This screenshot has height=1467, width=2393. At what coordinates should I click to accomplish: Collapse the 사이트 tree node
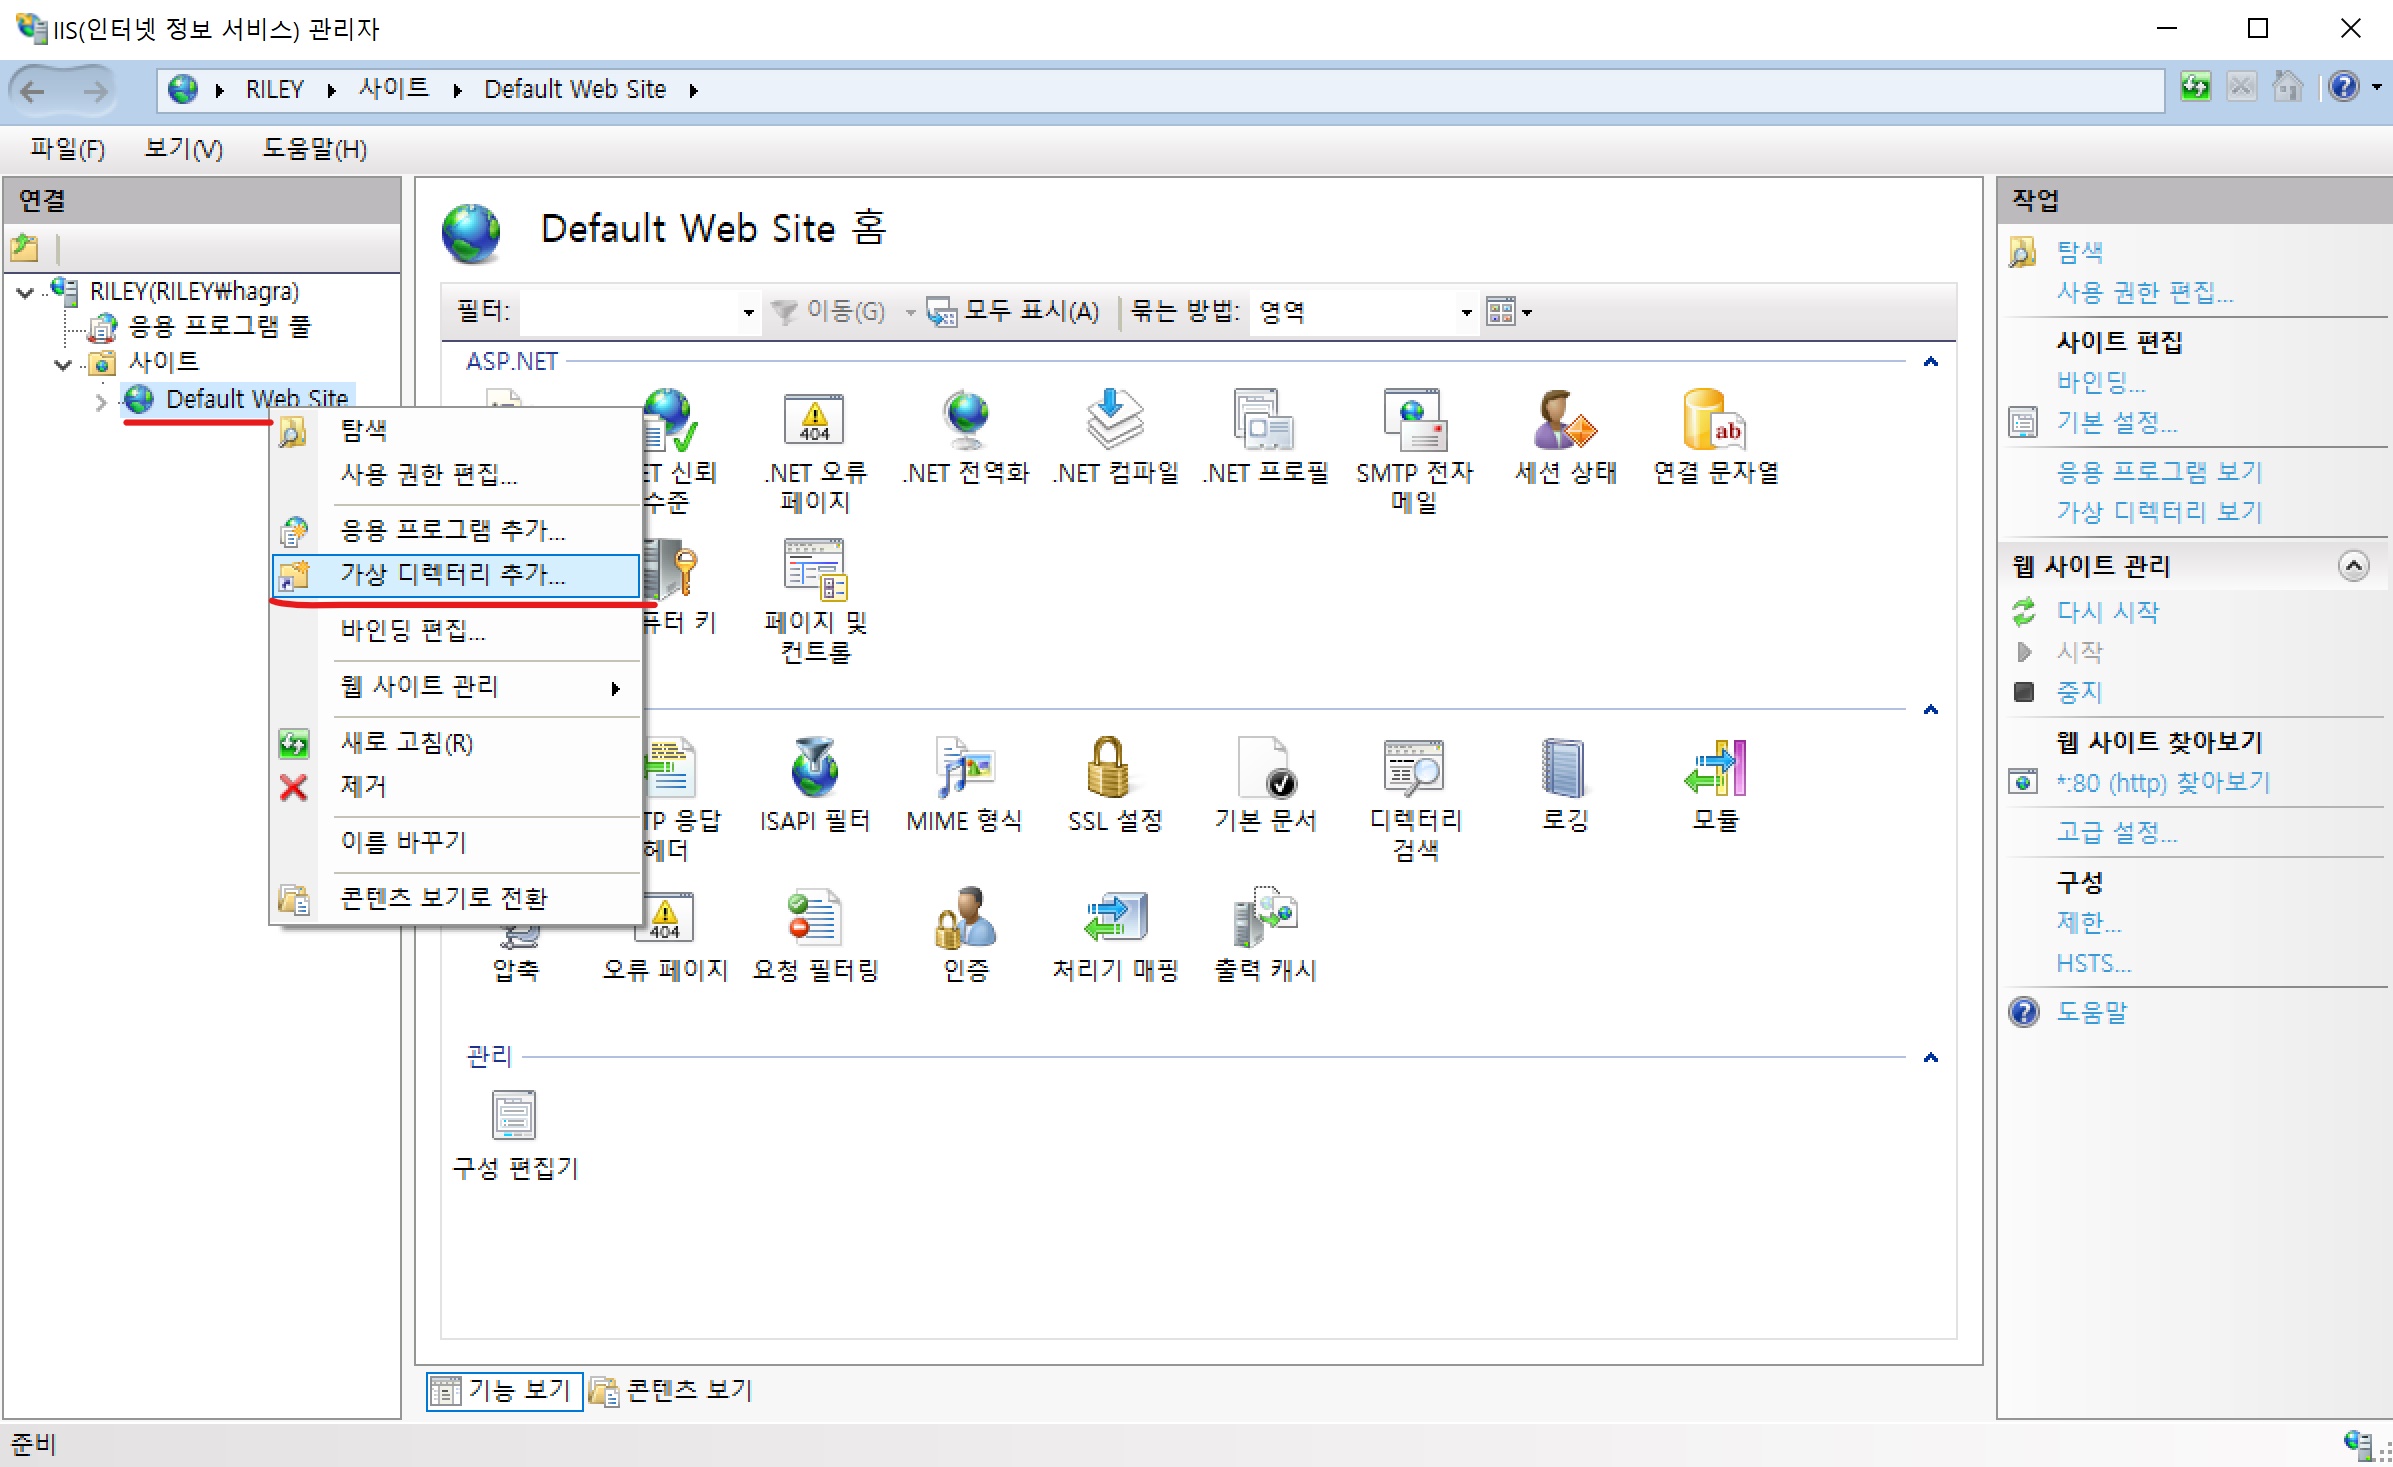click(62, 364)
